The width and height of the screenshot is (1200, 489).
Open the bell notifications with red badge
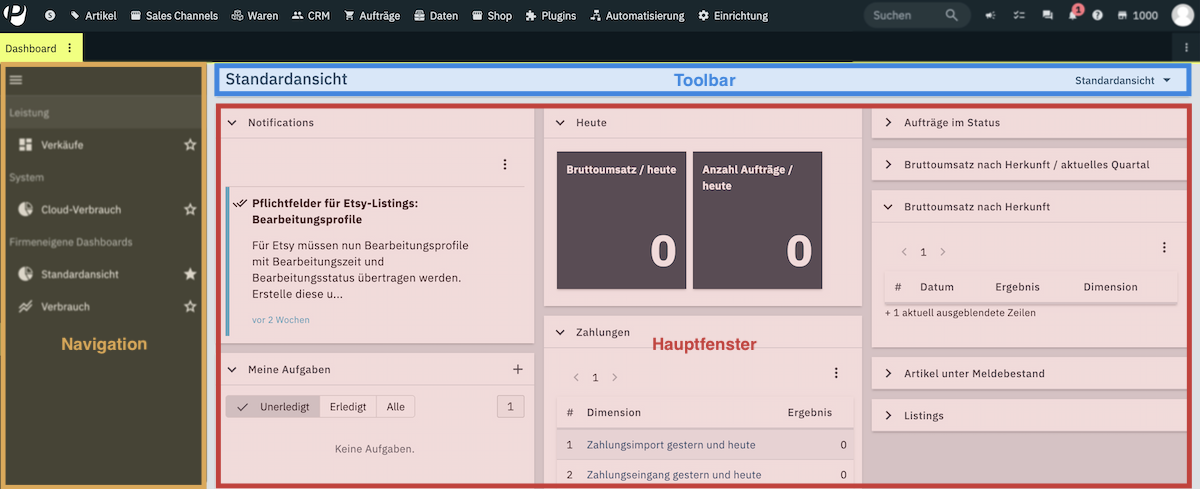[1073, 14]
